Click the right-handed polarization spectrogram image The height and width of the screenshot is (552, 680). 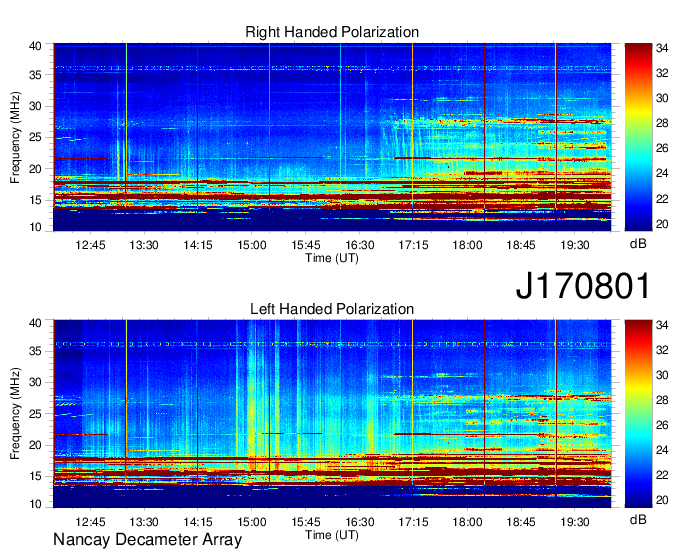(332, 137)
